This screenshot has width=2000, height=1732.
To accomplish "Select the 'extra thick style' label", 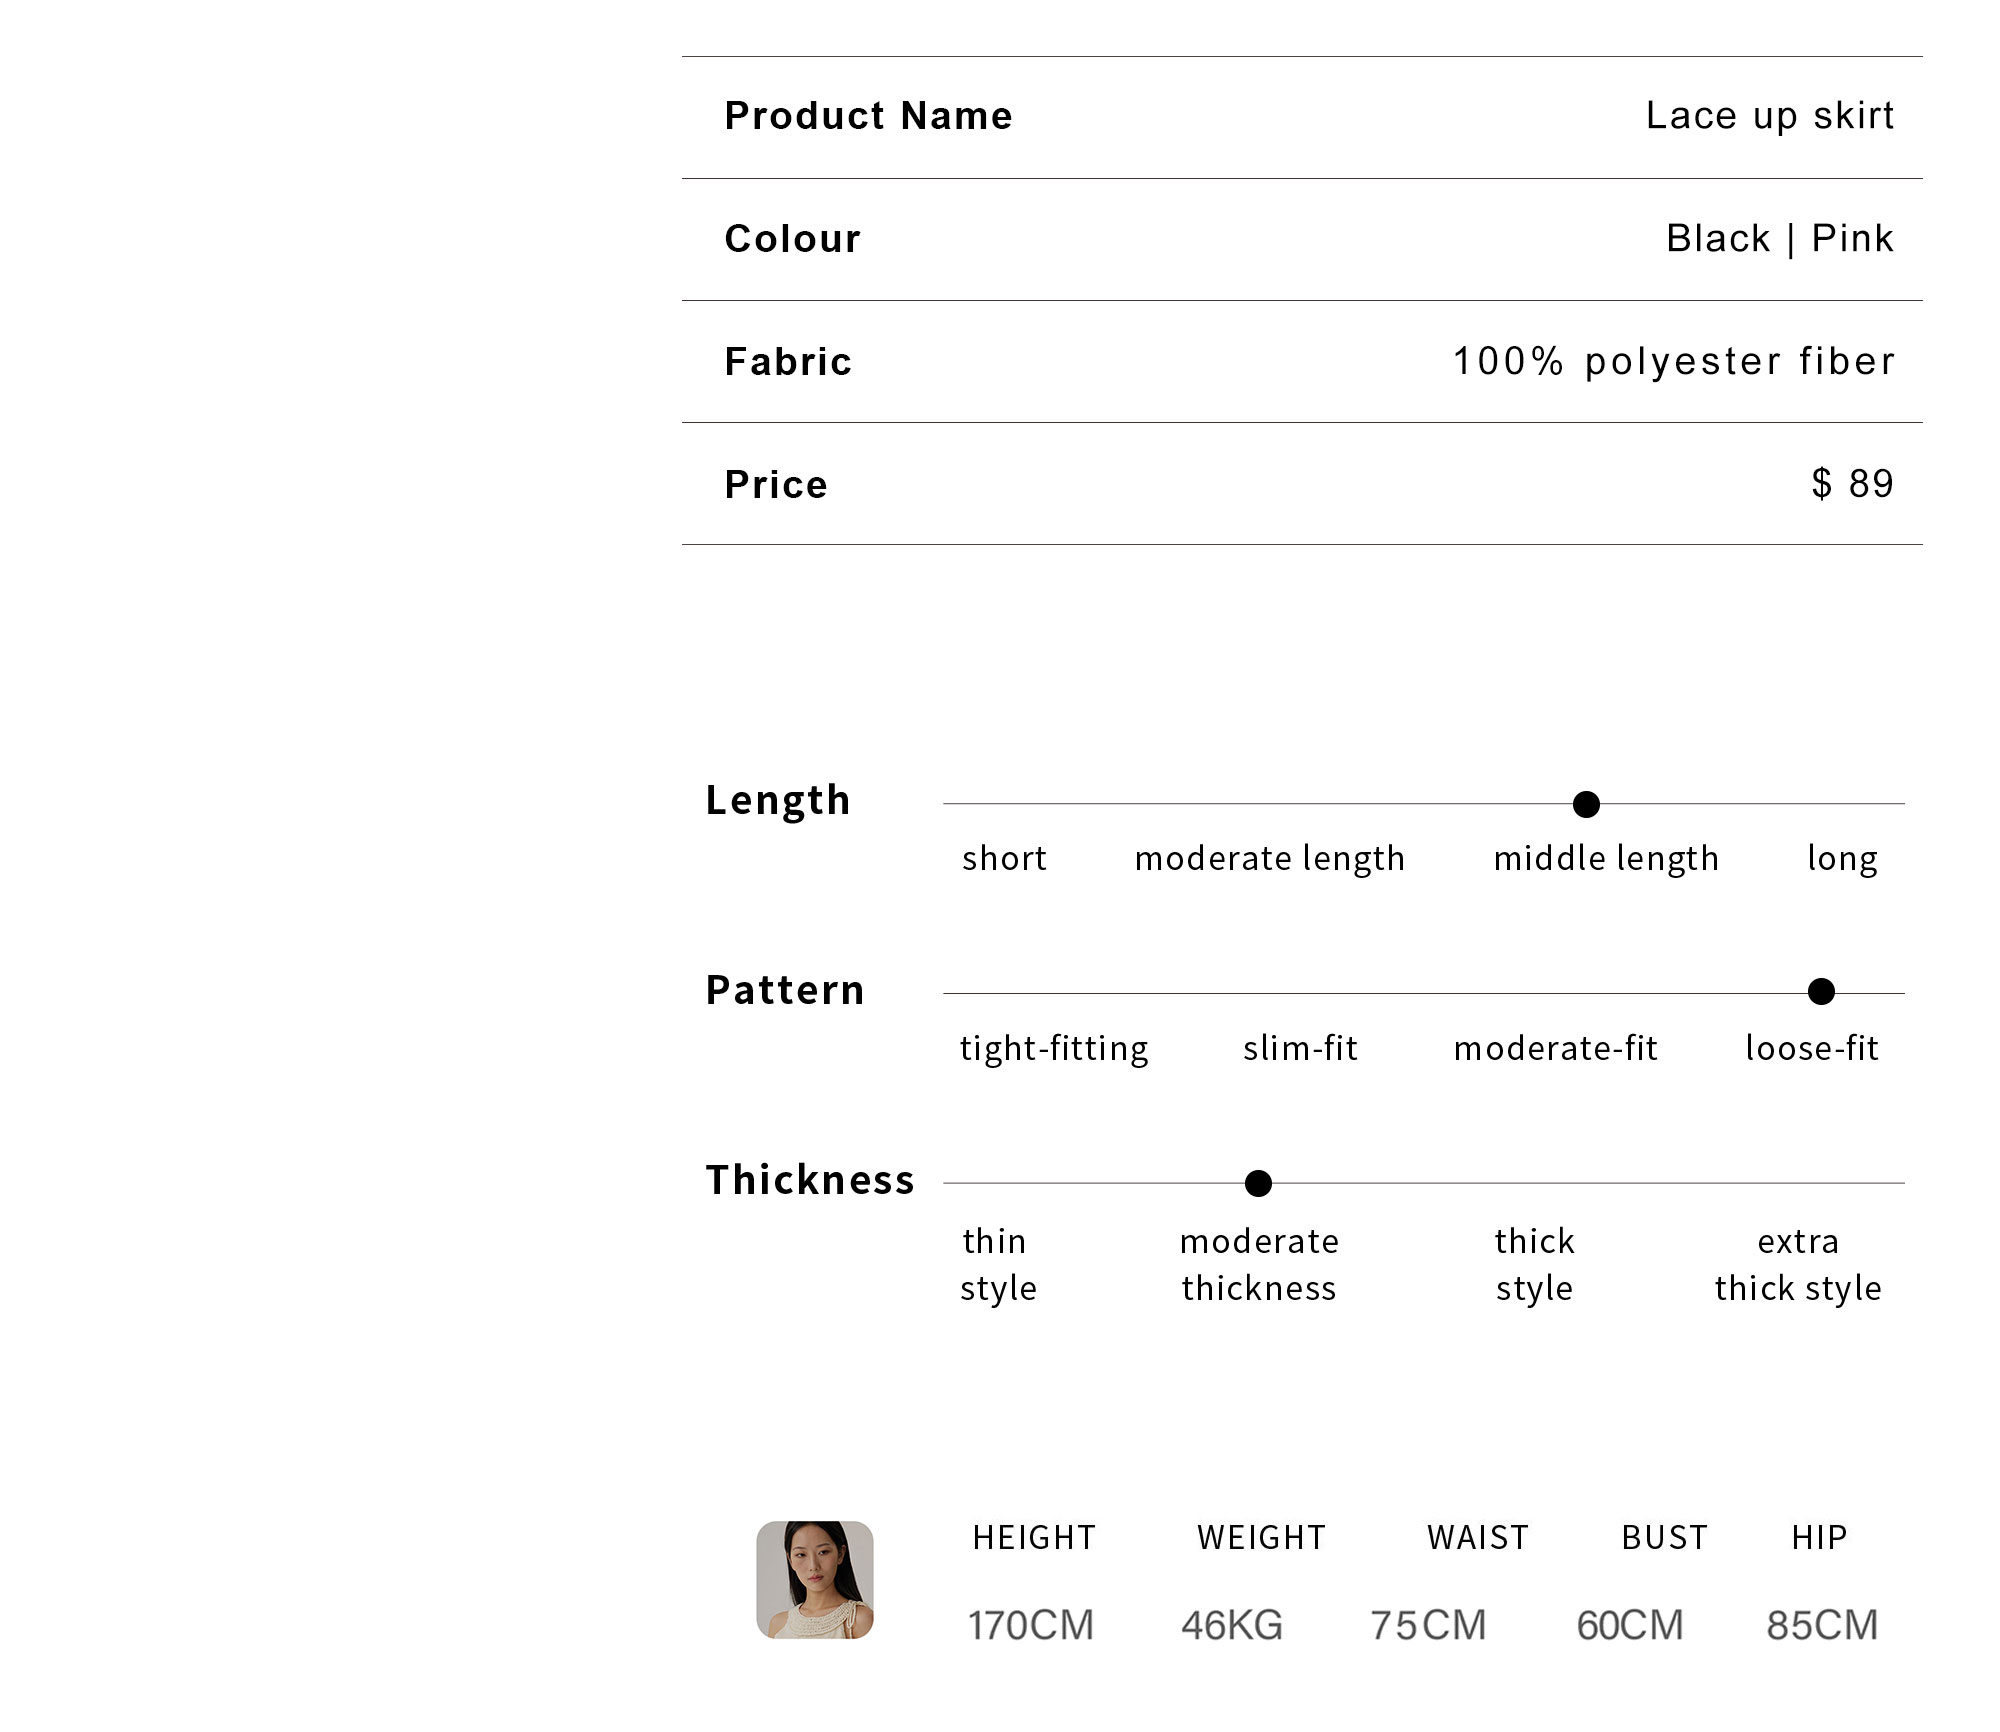I will pyautogui.click(x=1798, y=1264).
